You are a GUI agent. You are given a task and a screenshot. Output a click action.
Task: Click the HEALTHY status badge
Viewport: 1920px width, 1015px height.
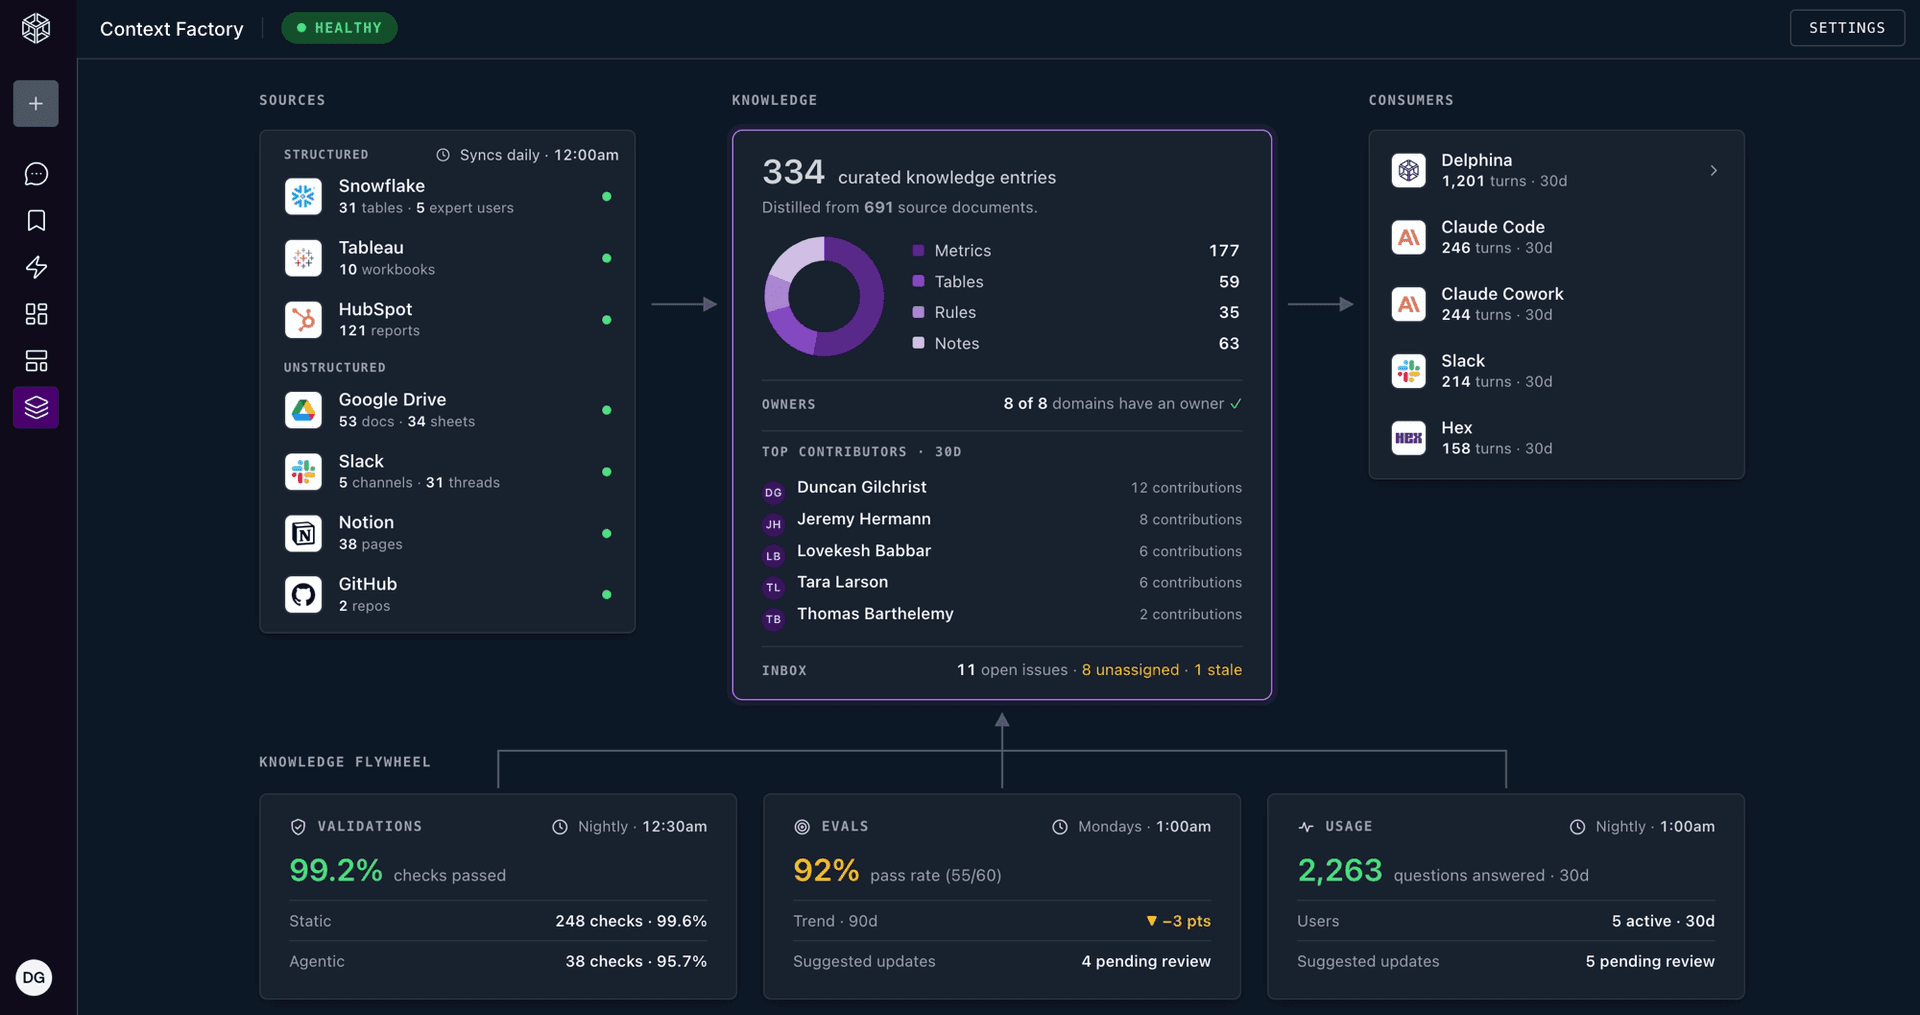(x=339, y=28)
